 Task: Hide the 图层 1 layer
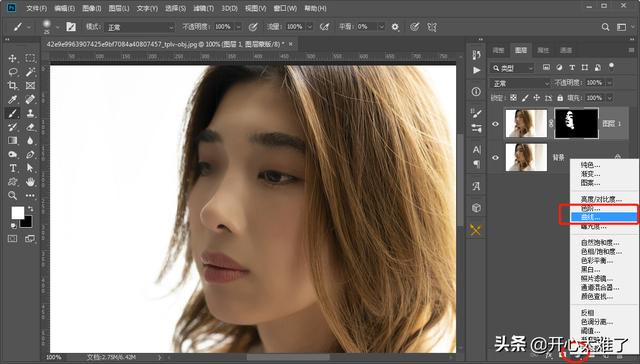(x=496, y=124)
